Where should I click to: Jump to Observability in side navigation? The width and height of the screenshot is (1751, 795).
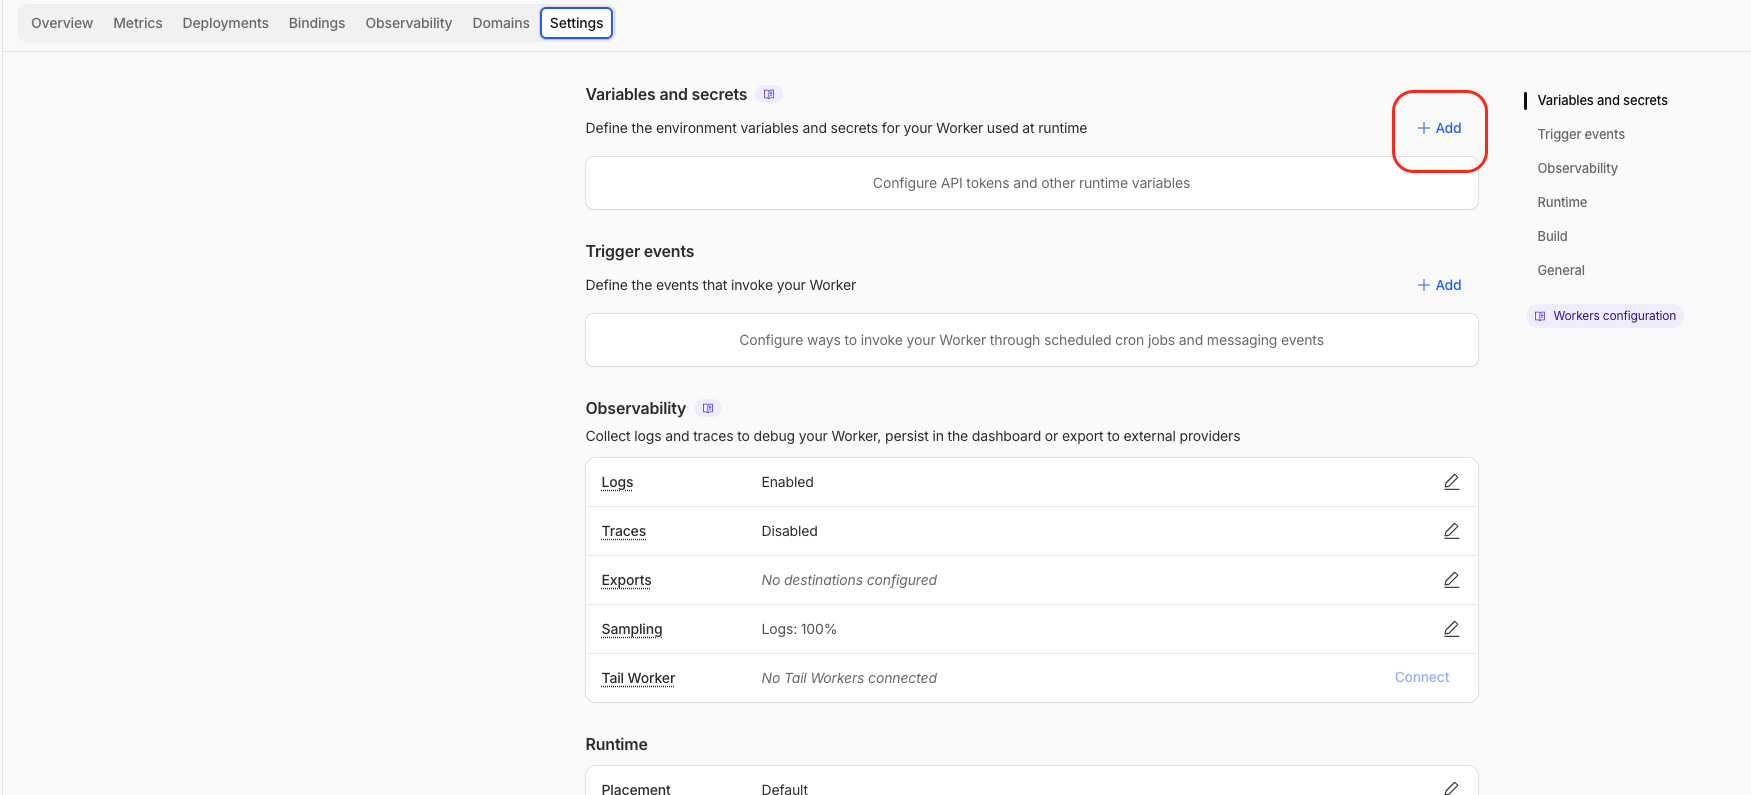coord(1577,168)
